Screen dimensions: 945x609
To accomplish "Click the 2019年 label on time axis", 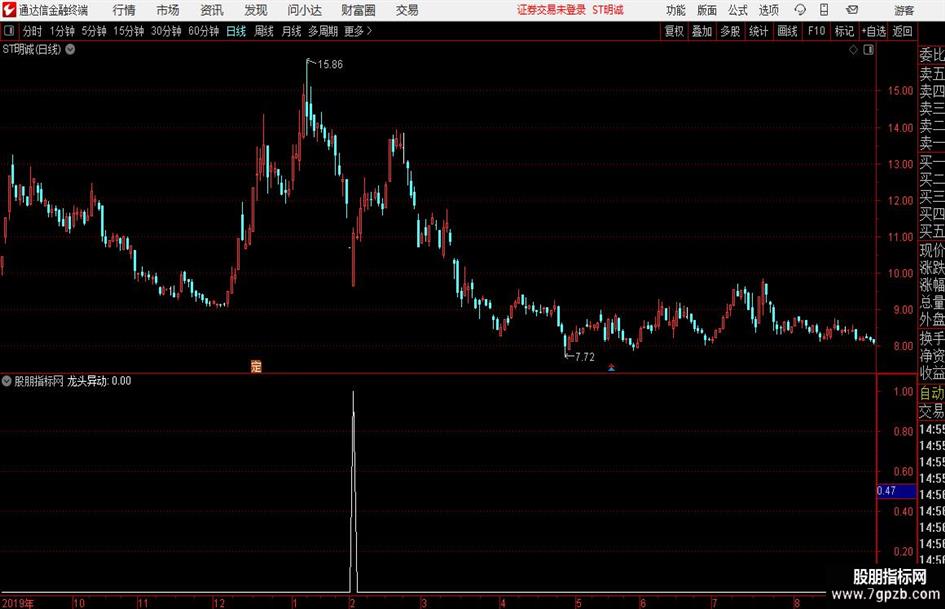I will pyautogui.click(x=18, y=603).
